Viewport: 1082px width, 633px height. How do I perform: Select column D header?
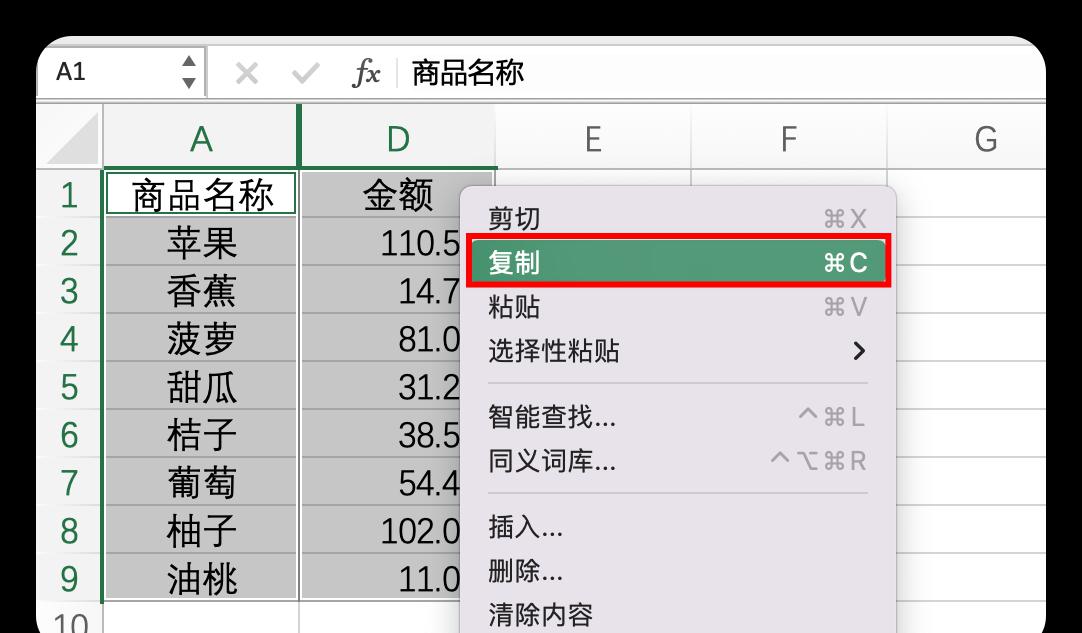pos(397,139)
